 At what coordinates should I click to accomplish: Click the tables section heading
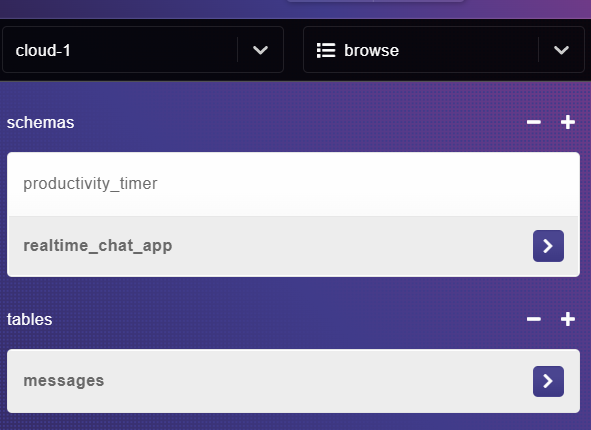[29, 320]
